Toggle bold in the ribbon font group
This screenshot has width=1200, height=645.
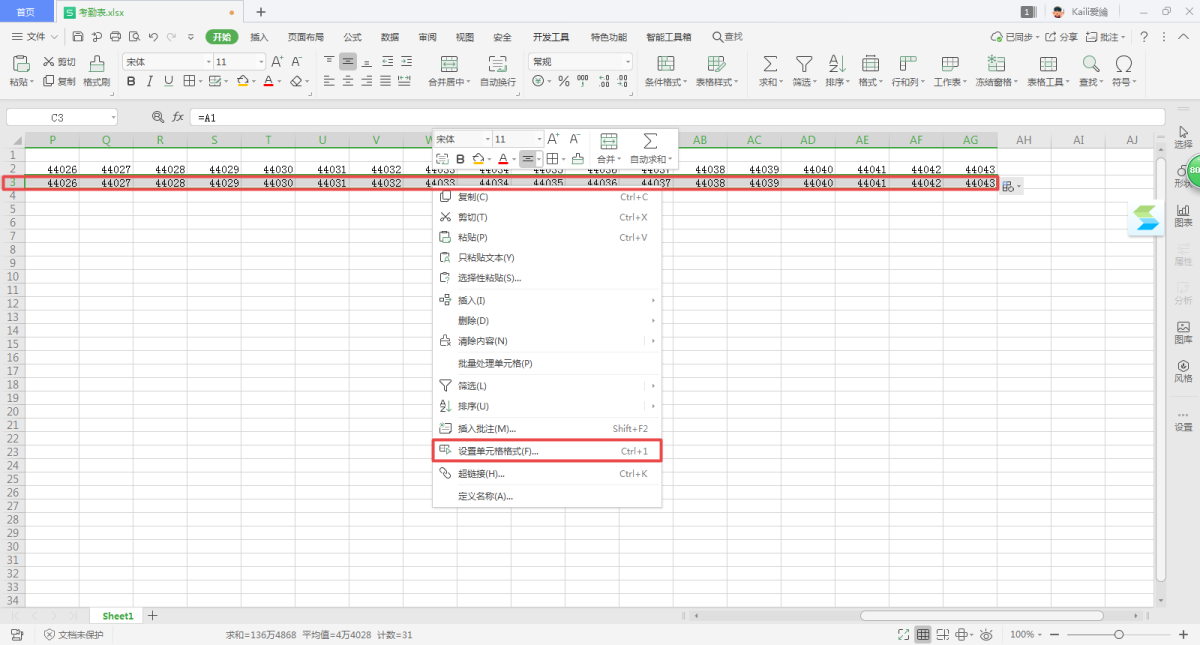click(x=131, y=81)
